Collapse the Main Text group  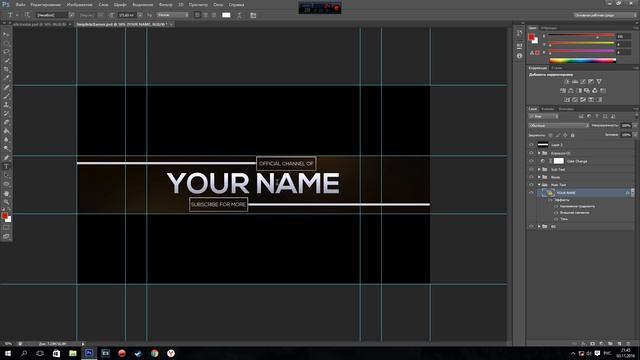point(539,185)
